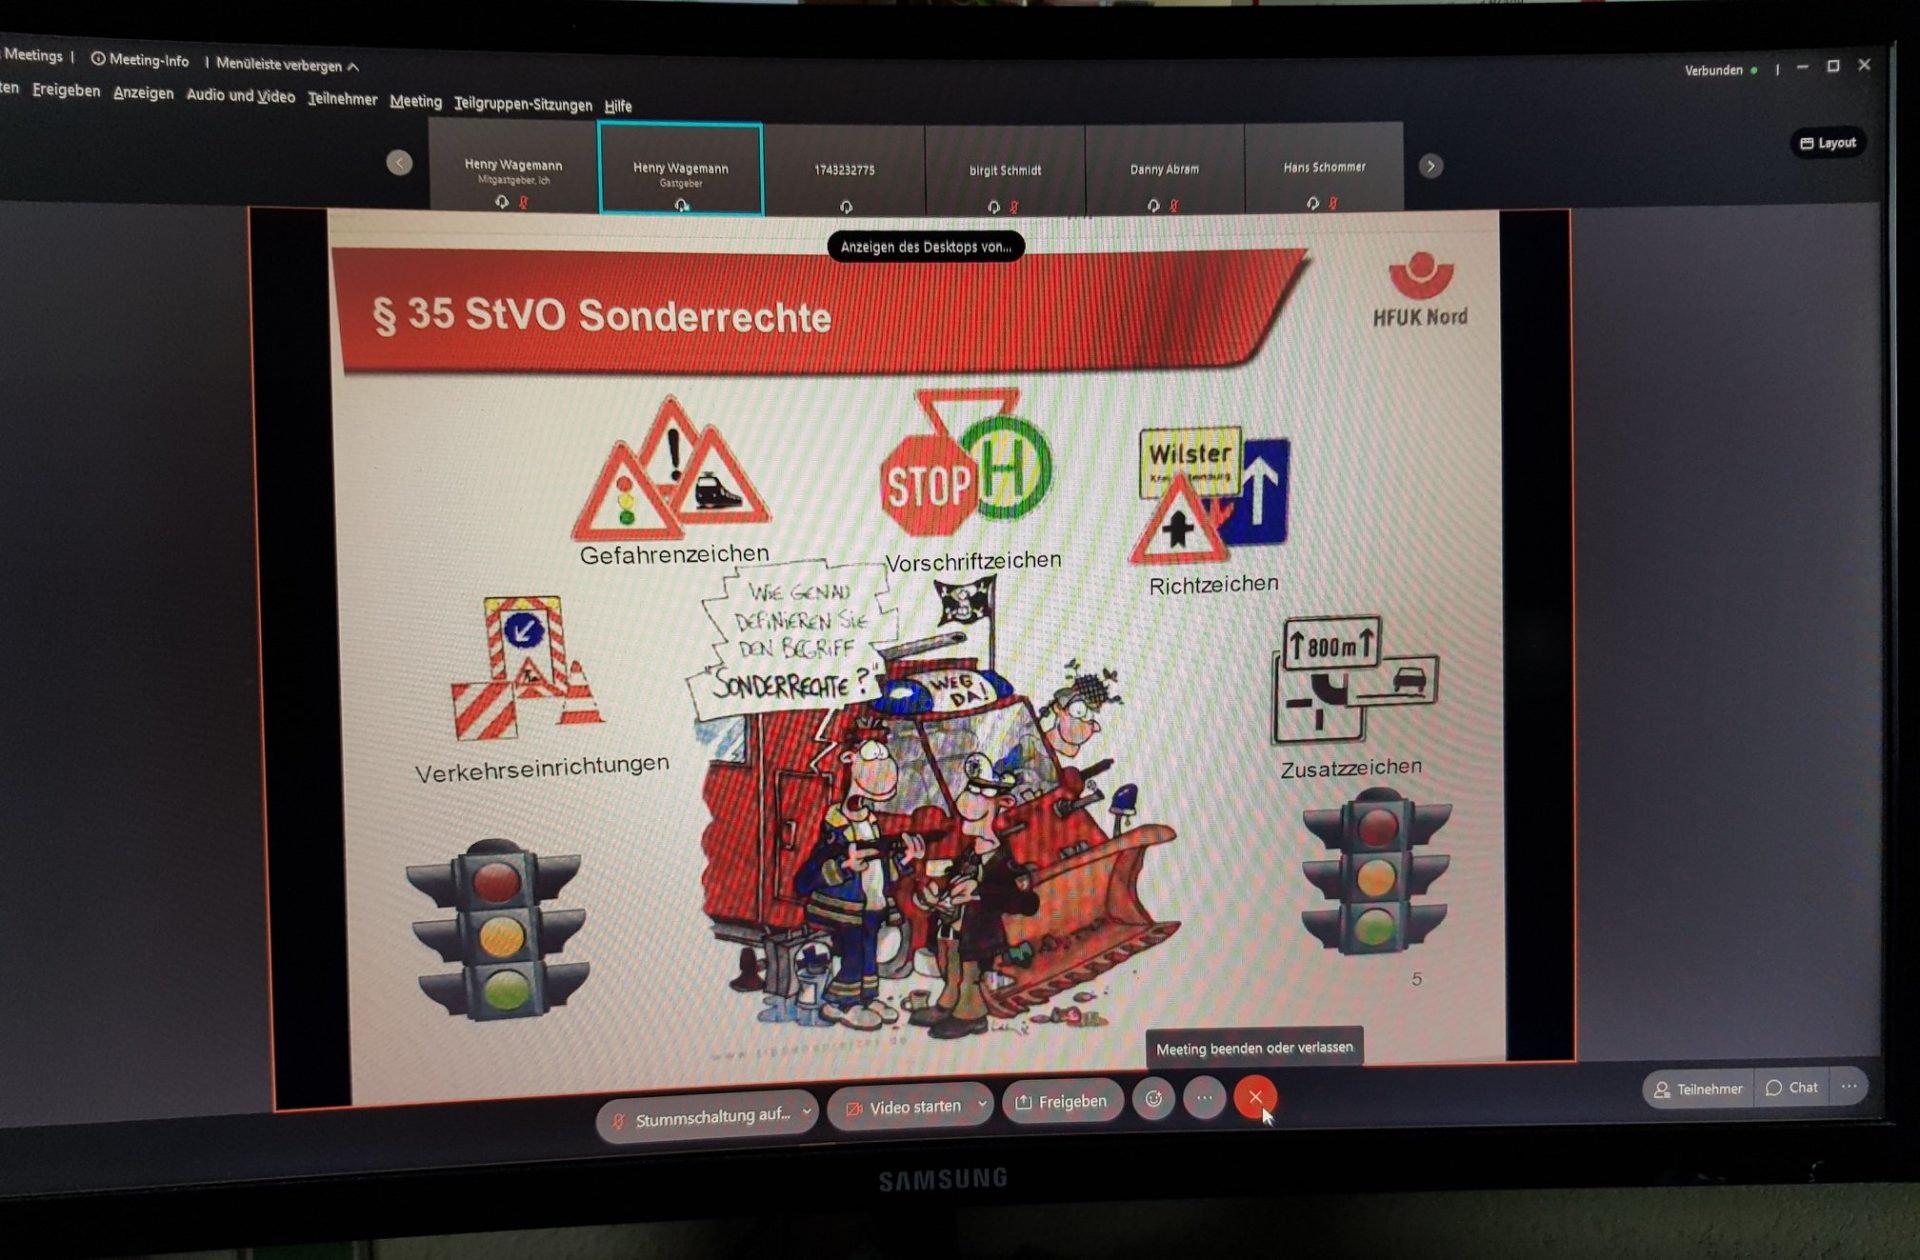Open the Teilnehmer participants panel
1920x1260 pixels.
pyautogui.click(x=1698, y=1088)
